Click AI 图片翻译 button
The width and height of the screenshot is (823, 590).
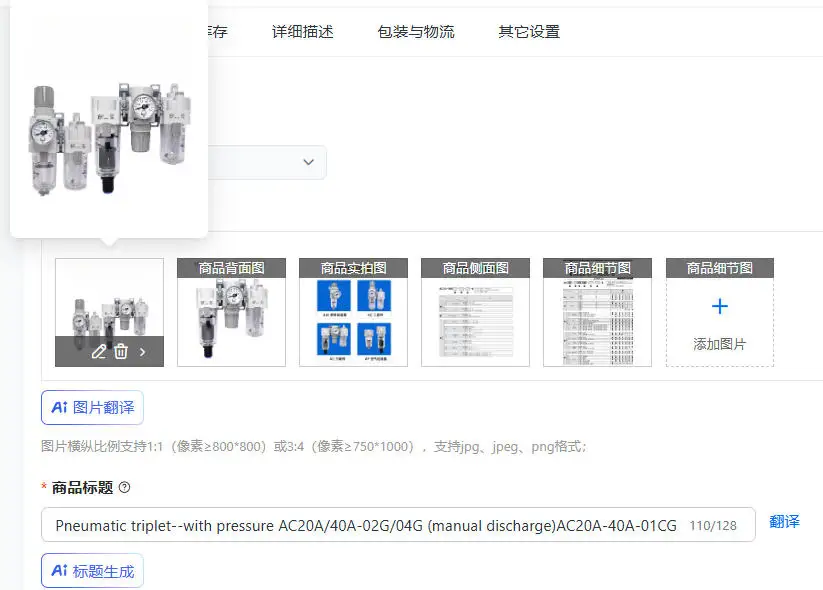point(92,407)
